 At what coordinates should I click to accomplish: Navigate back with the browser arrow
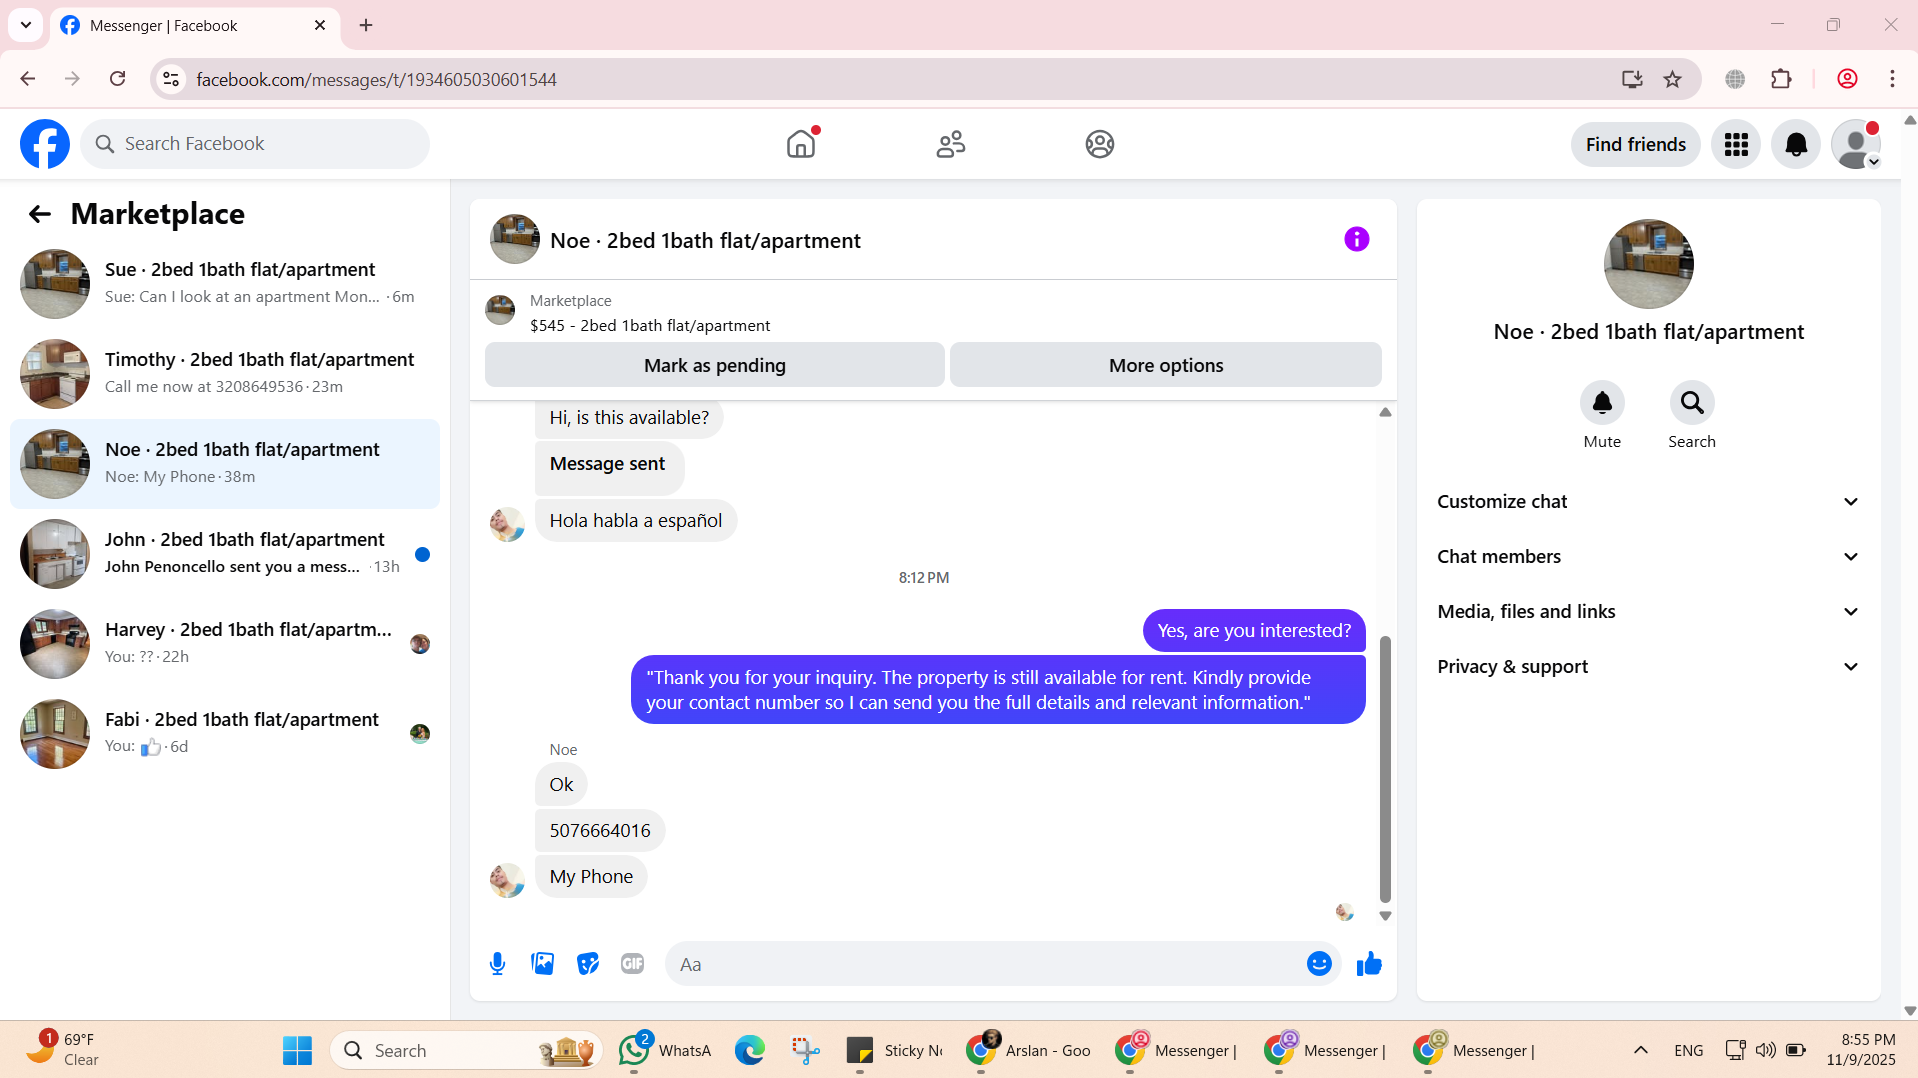27,79
